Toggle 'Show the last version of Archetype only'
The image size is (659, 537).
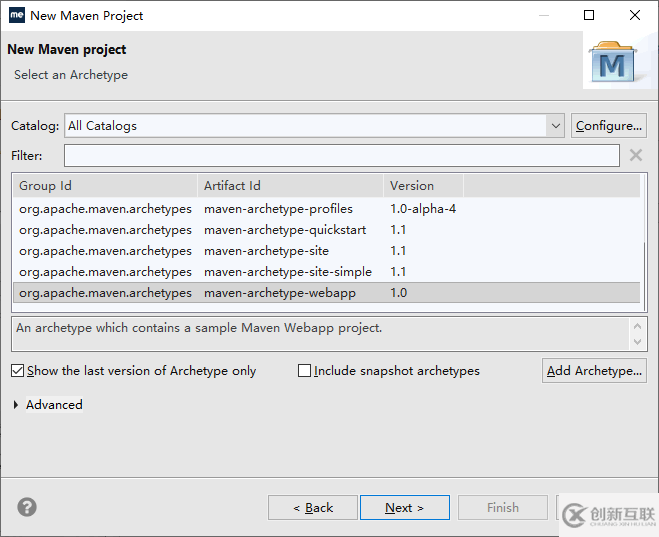18,371
